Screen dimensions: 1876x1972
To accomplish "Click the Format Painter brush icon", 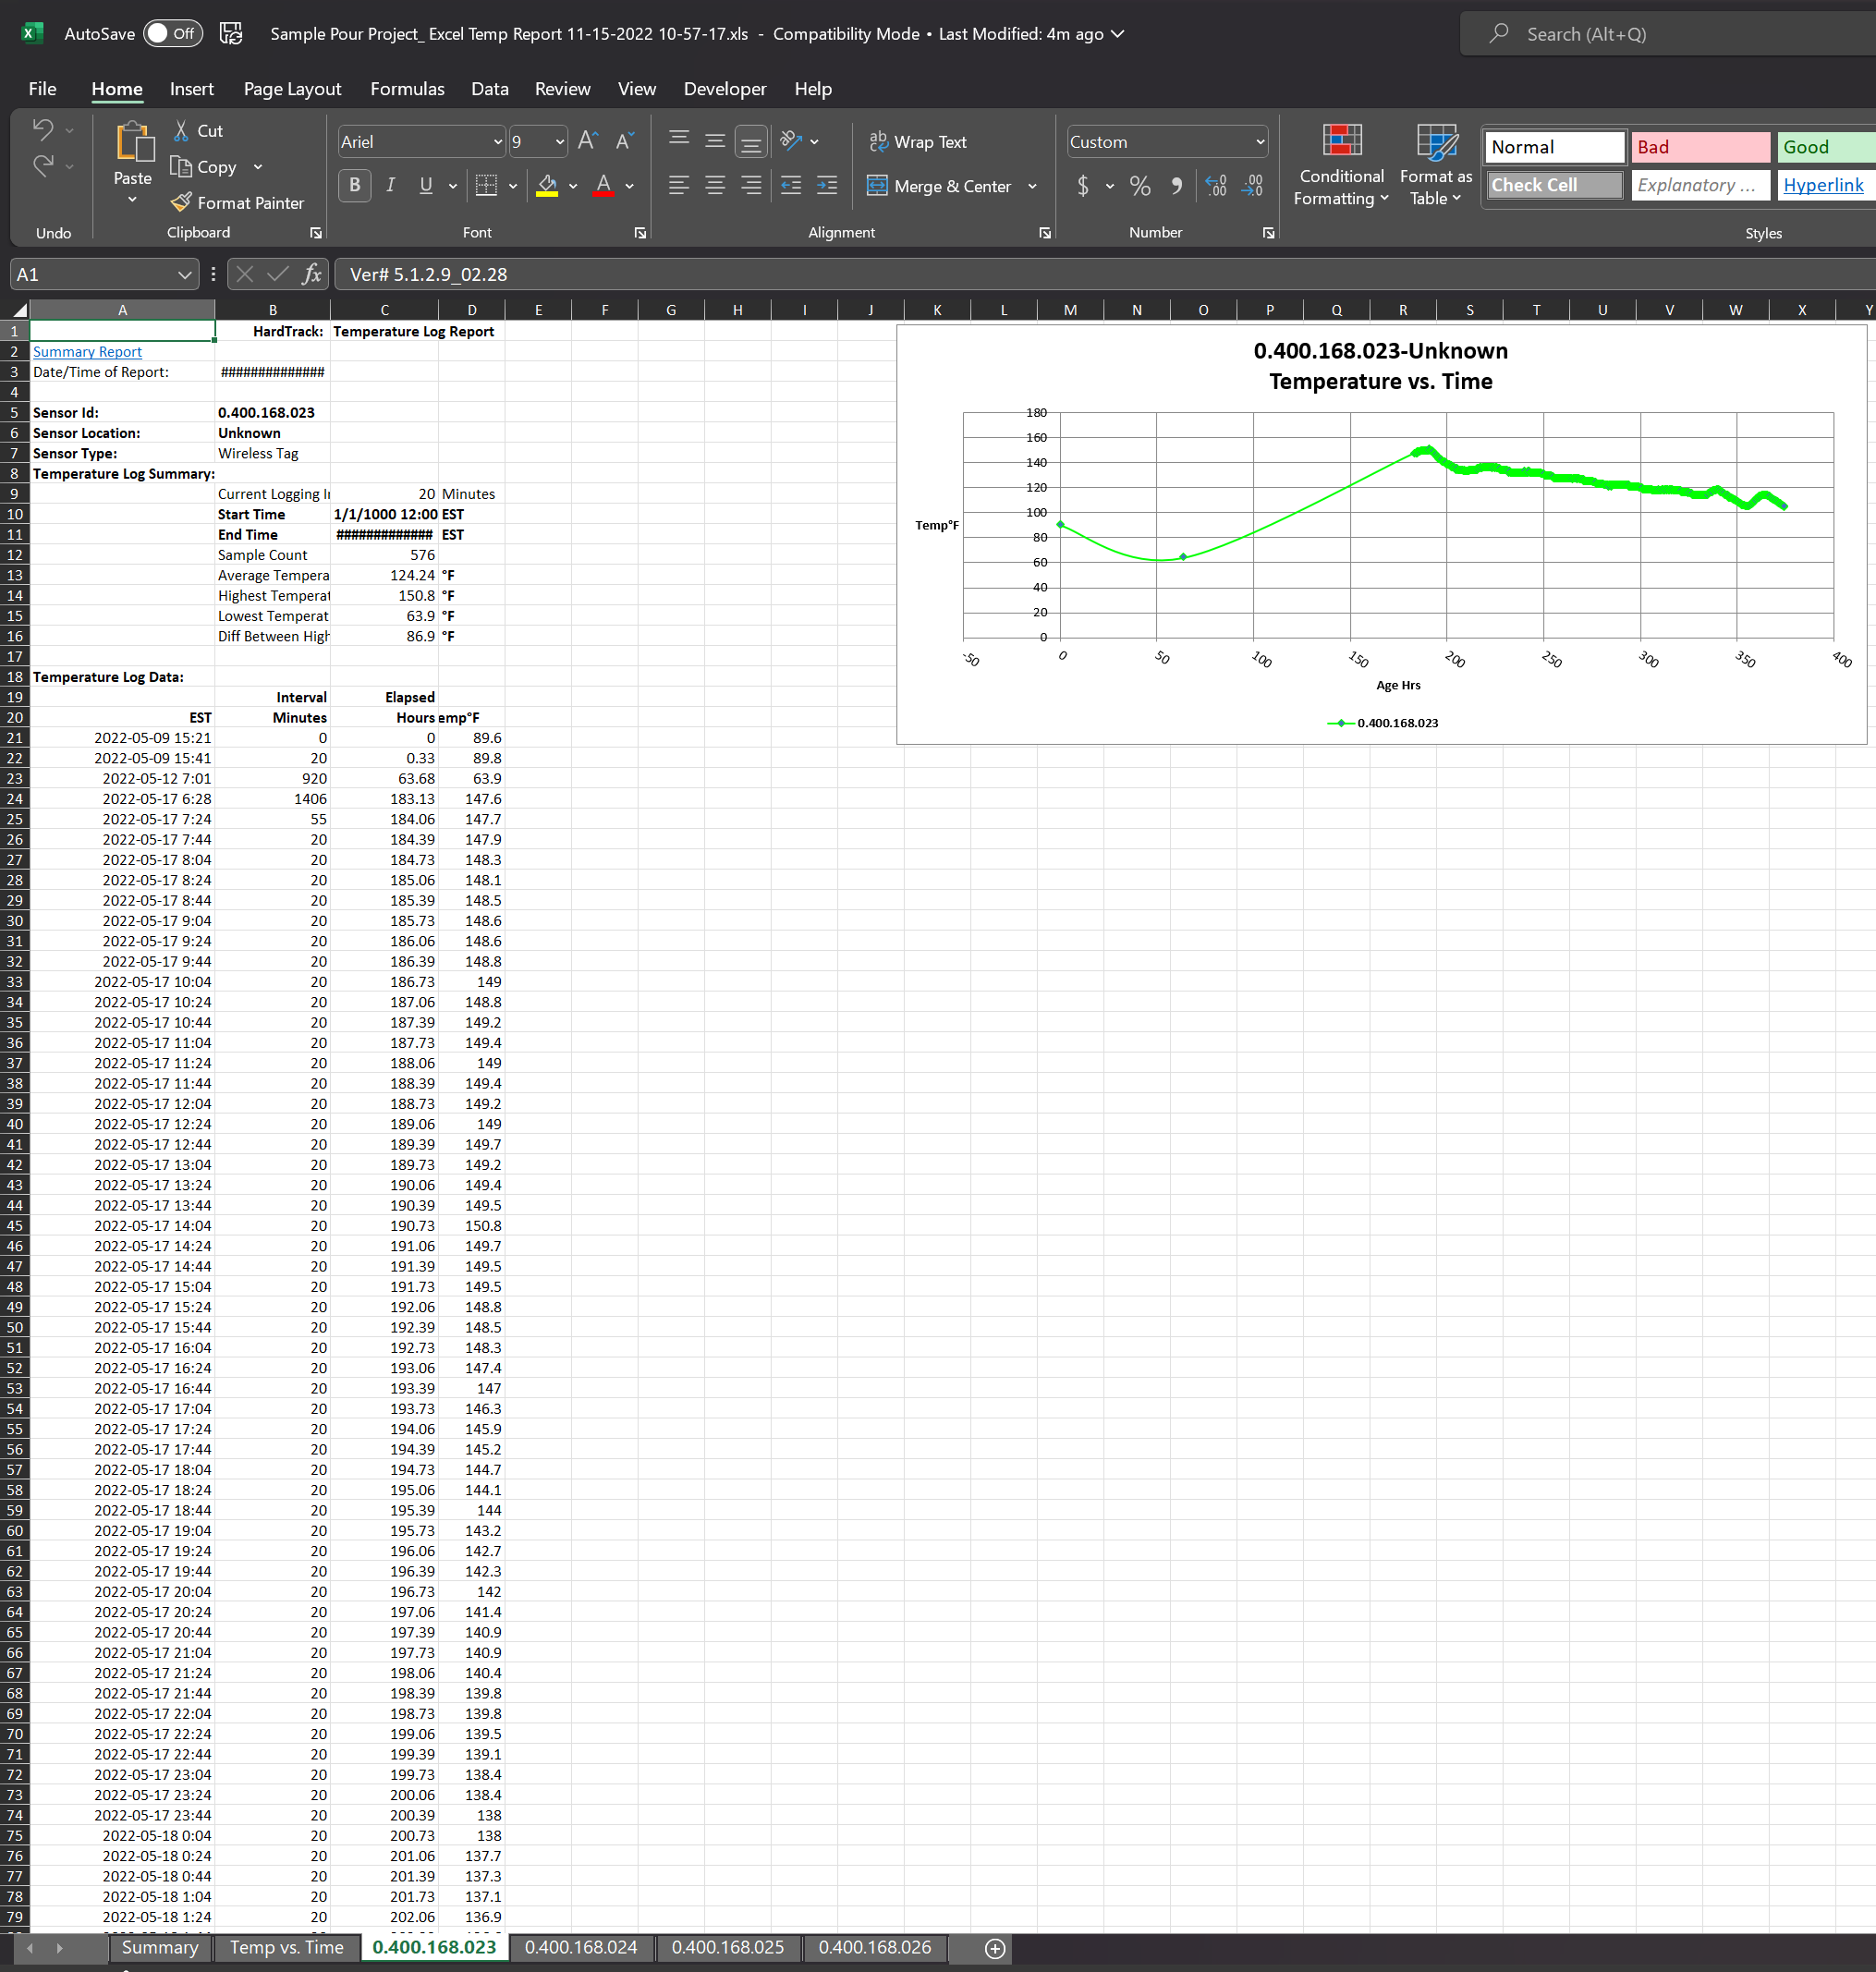I will point(181,203).
